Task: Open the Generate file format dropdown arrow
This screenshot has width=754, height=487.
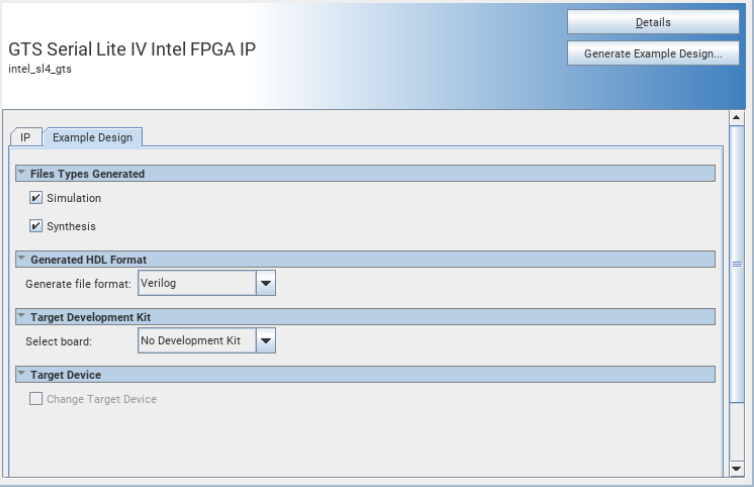Action: [x=266, y=283]
